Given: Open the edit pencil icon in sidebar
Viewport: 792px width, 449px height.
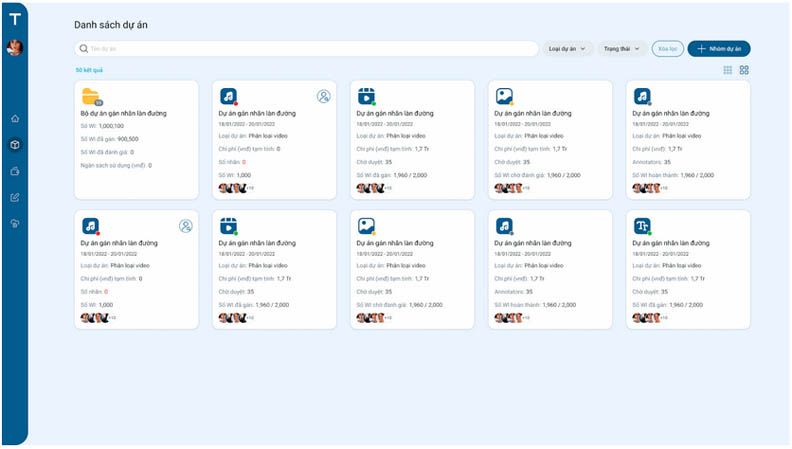Looking at the screenshot, I should pyautogui.click(x=15, y=197).
